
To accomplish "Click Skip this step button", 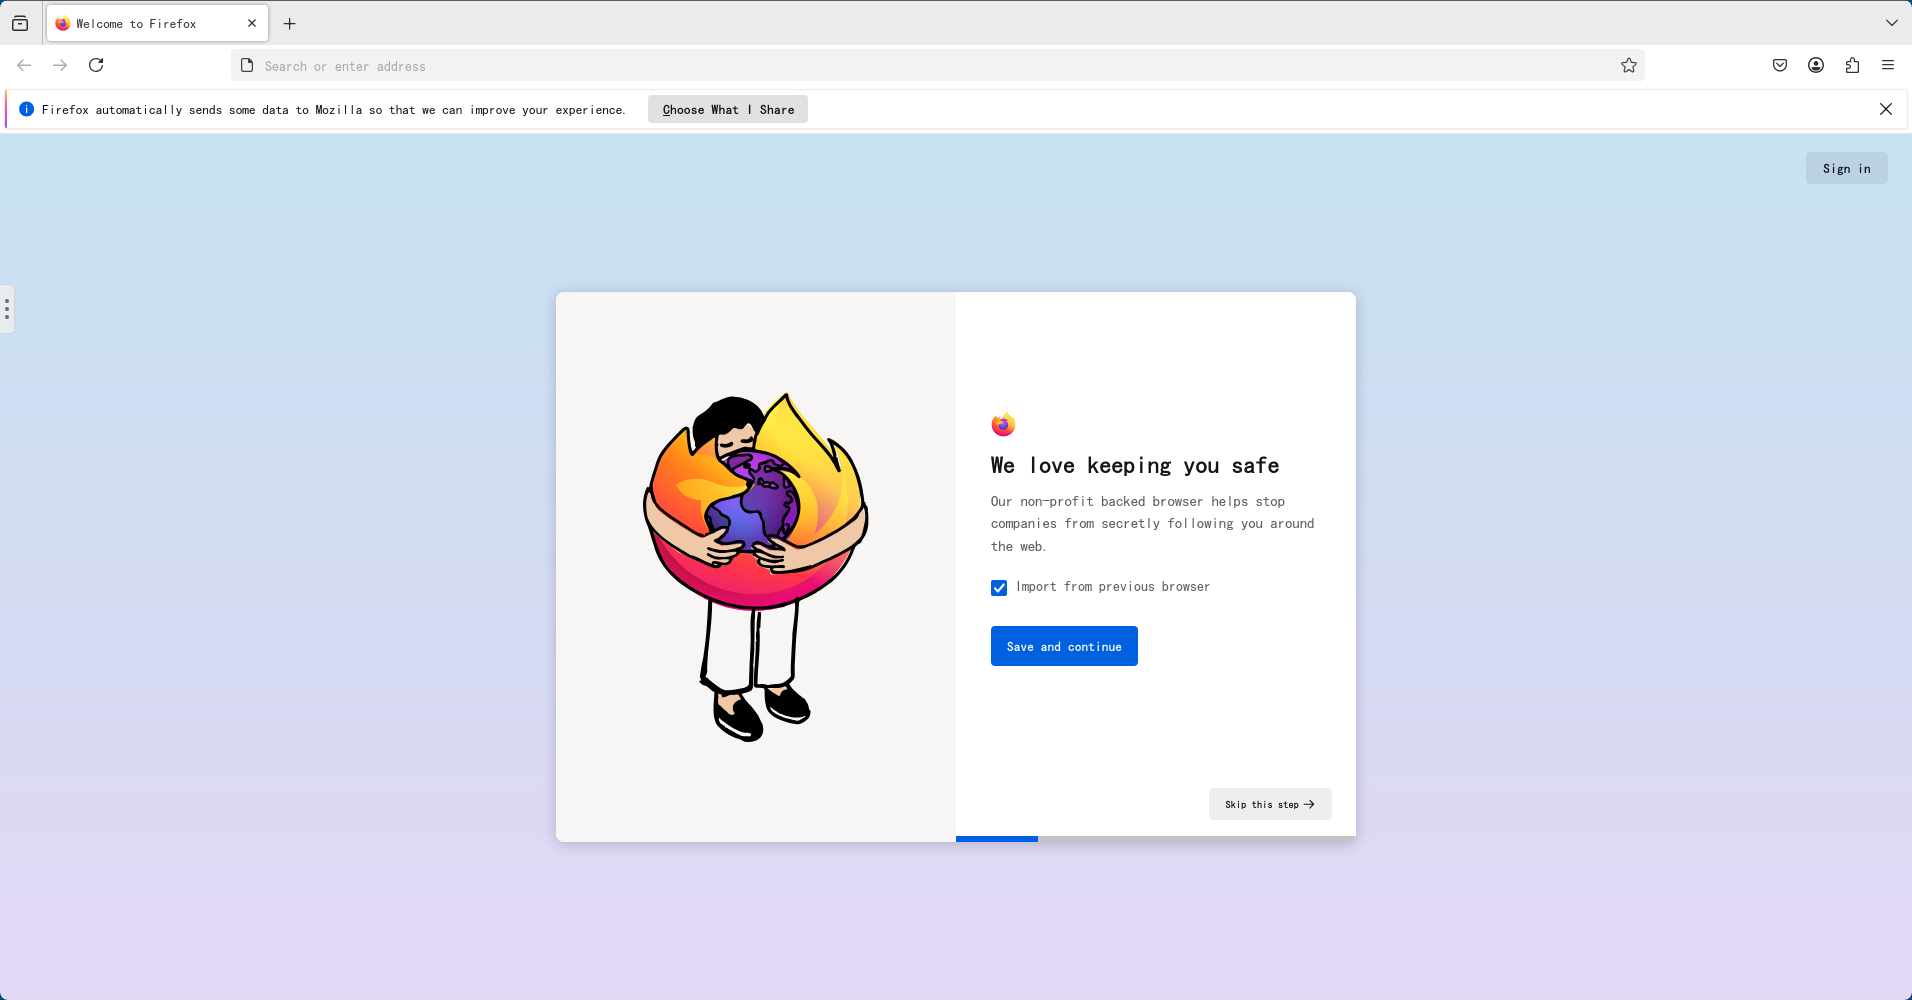I will tap(1270, 804).
